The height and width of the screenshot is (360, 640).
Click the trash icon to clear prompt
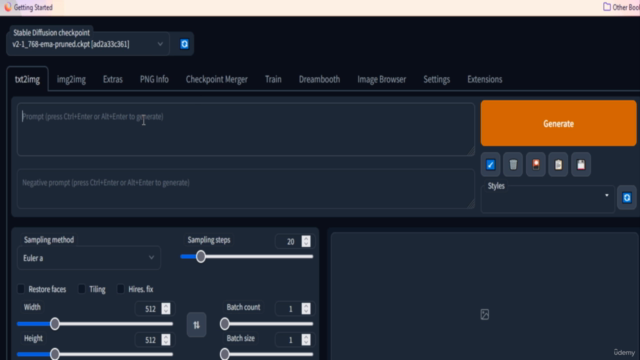pos(513,164)
